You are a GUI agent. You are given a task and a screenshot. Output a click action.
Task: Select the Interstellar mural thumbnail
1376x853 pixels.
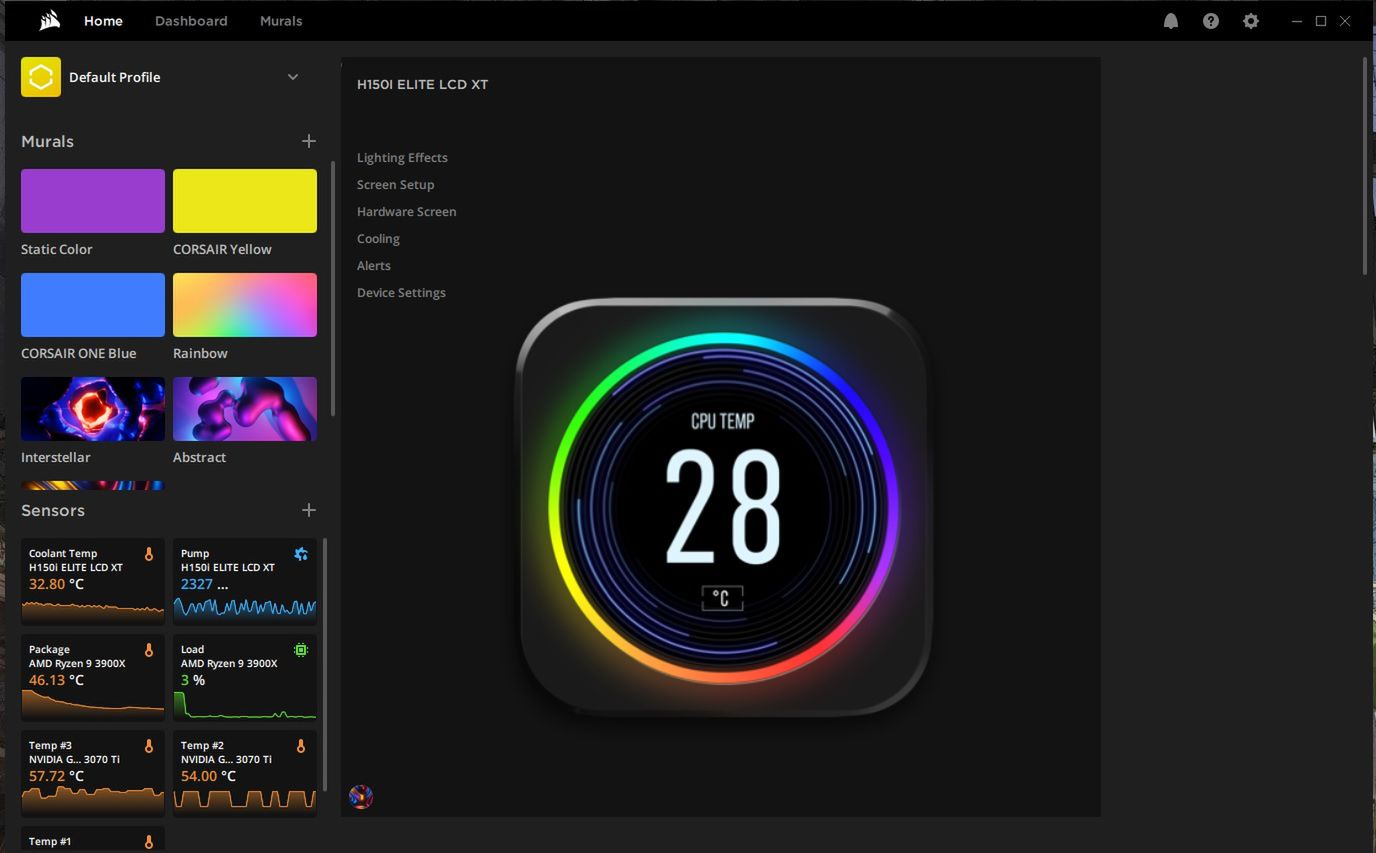point(93,409)
